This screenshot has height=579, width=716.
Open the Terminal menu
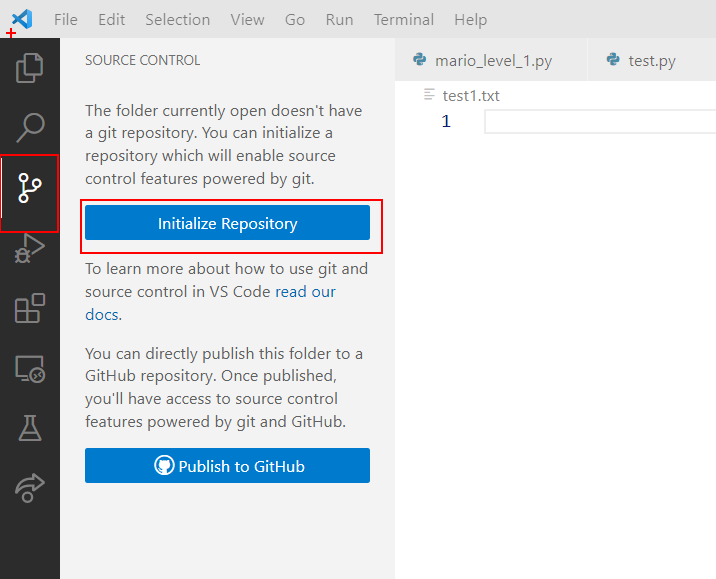(404, 20)
